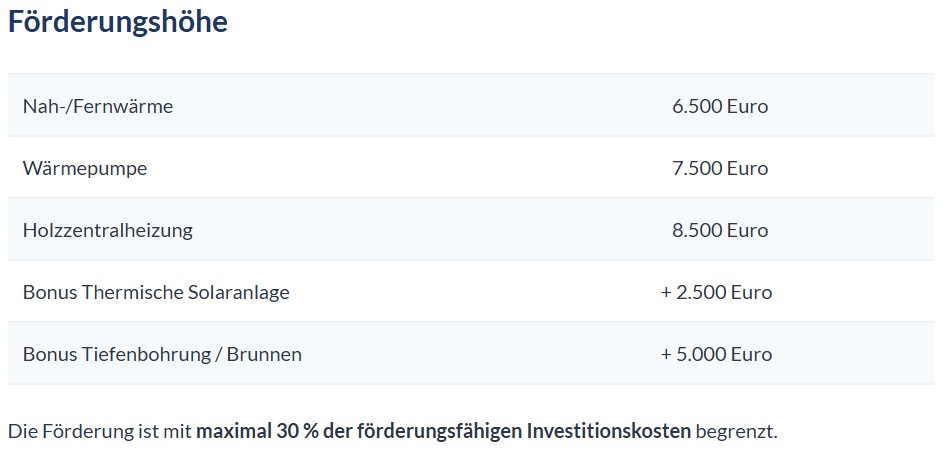Image resolution: width=948 pixels, height=457 pixels.
Task: Click the 6.500 Euro amount
Action: coord(720,106)
